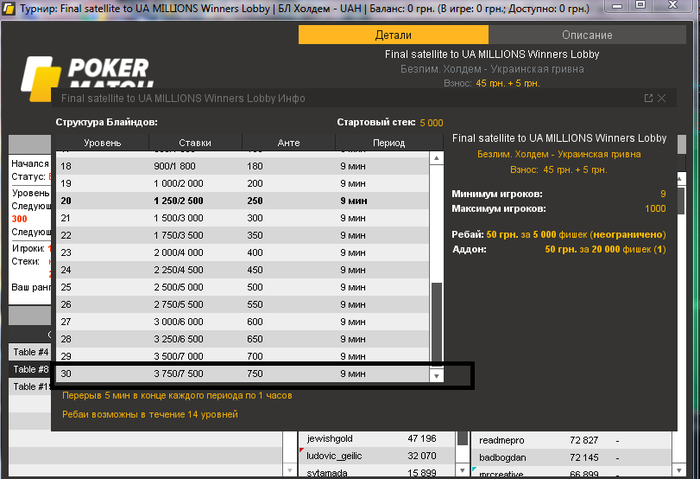Select level 25 blinds 2 500/5 000
Screen dimensions: 700x479
point(242,287)
